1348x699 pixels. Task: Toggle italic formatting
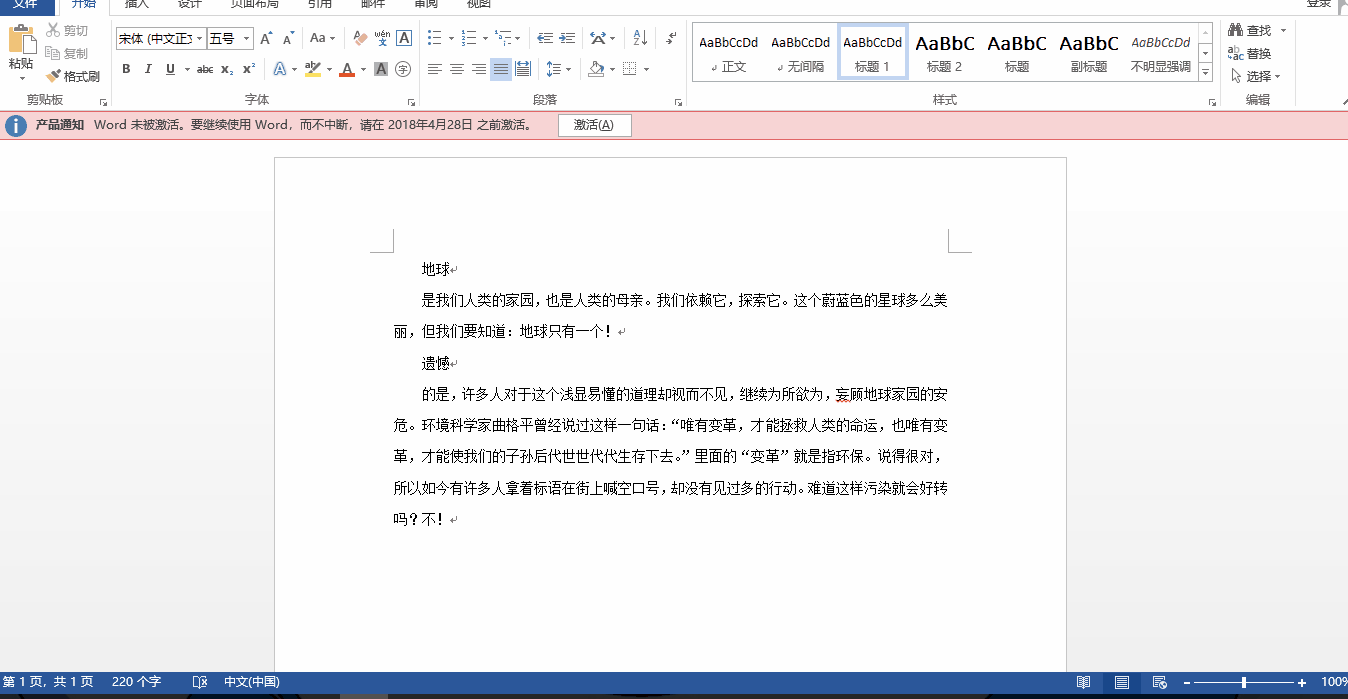tap(148, 69)
